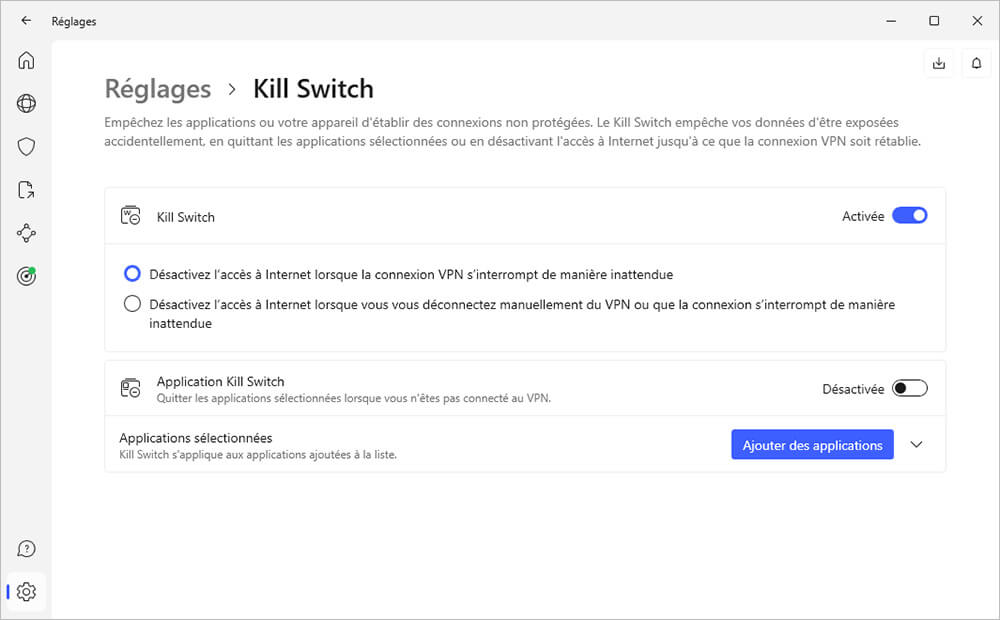The image size is (1000, 620).
Task: Go to Réglages breadcrumb link
Action: pos(158,89)
